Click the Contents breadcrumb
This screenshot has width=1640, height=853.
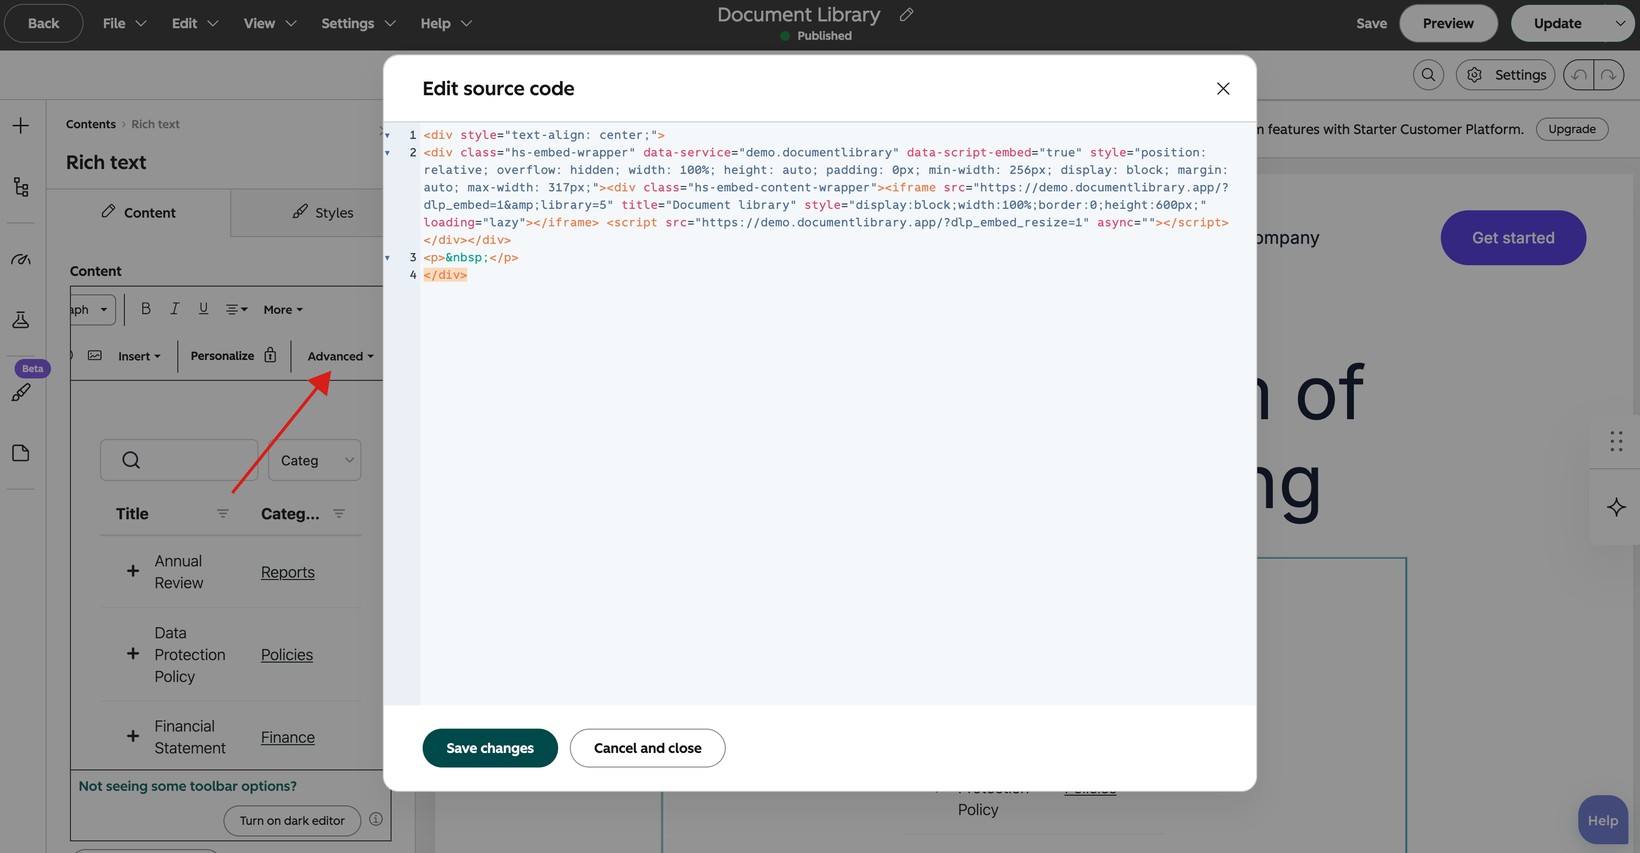coord(91,124)
